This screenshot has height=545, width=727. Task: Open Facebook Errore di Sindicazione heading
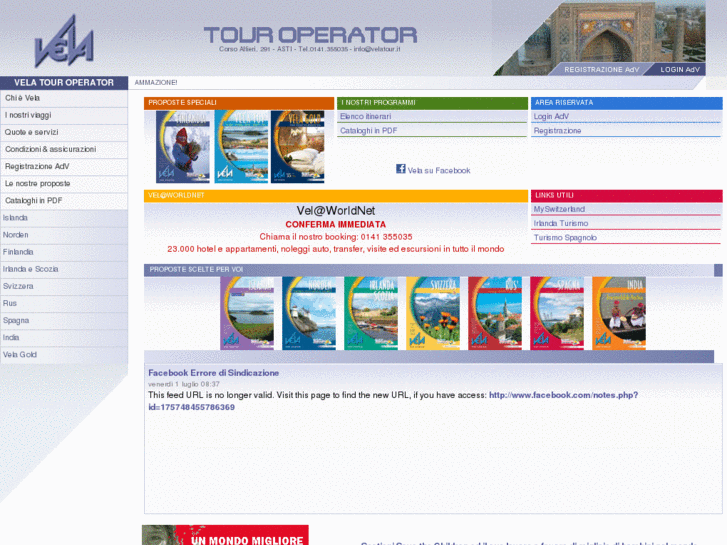(x=213, y=373)
